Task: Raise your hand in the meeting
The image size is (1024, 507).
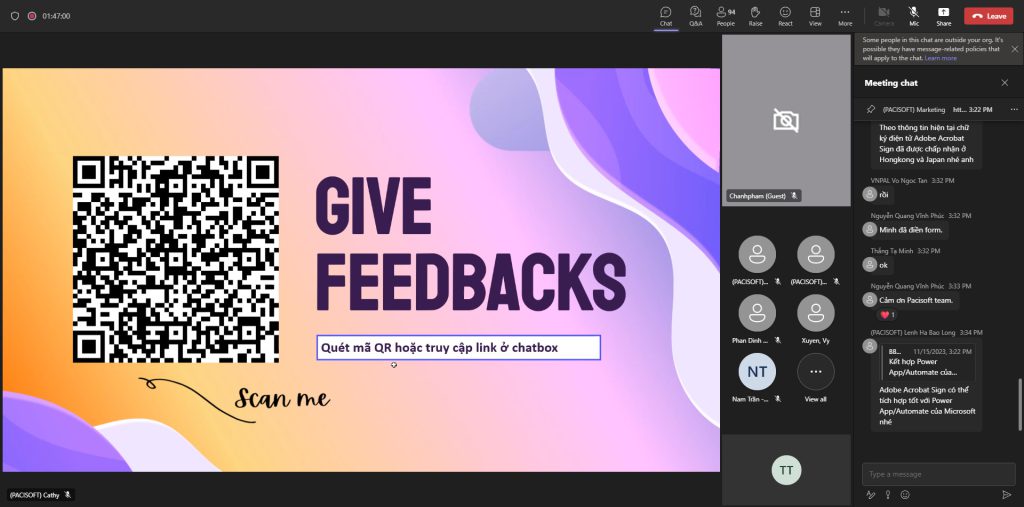Action: coord(756,16)
